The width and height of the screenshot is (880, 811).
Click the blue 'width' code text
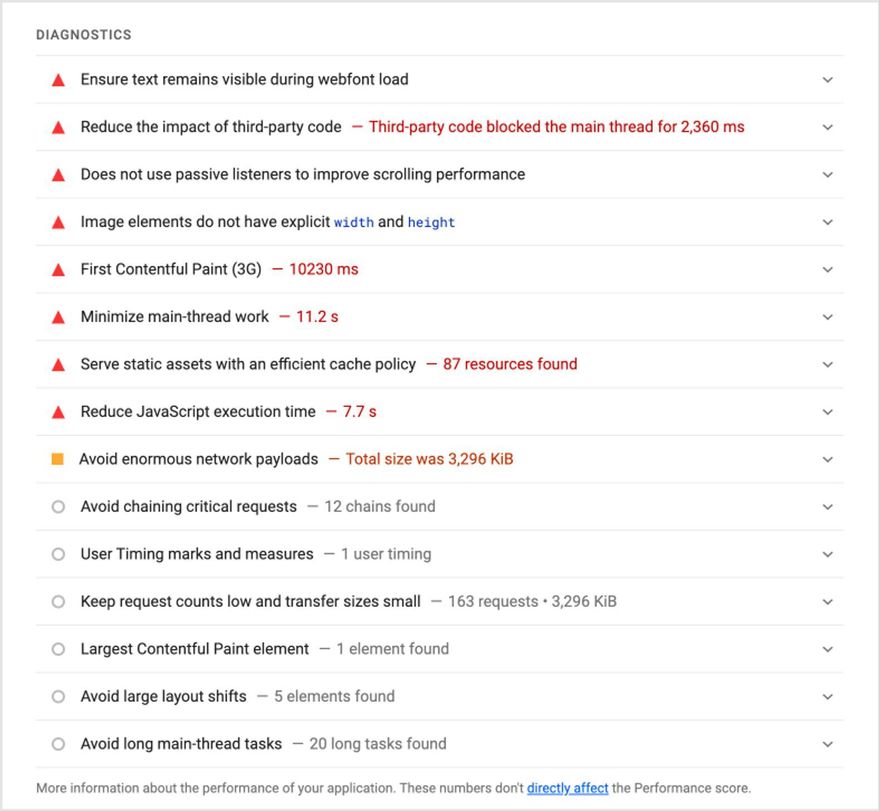(x=354, y=222)
